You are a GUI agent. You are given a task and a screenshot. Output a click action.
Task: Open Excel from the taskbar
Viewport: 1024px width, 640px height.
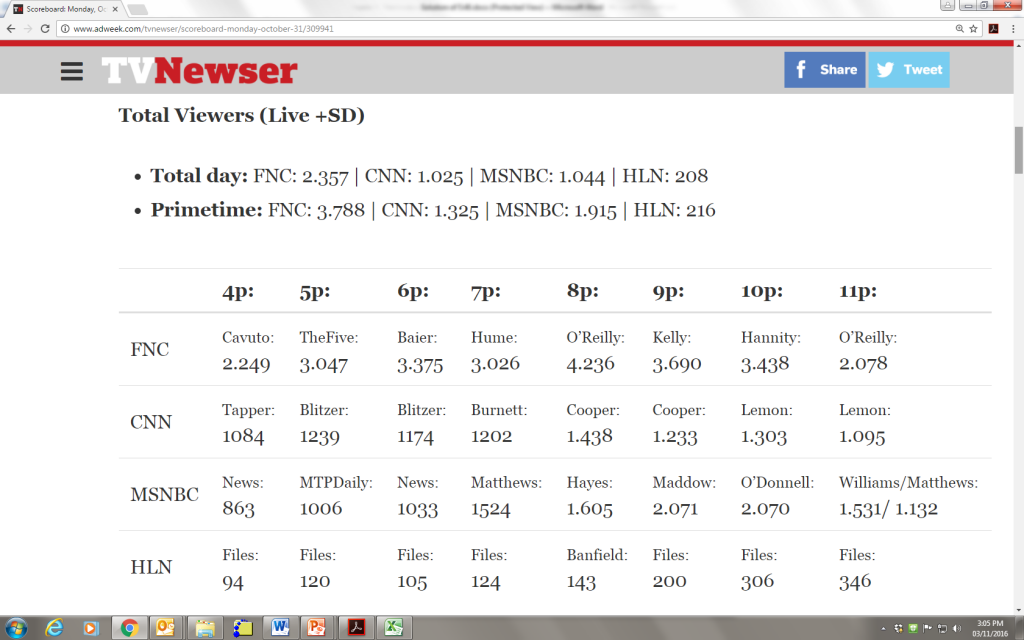pos(395,627)
